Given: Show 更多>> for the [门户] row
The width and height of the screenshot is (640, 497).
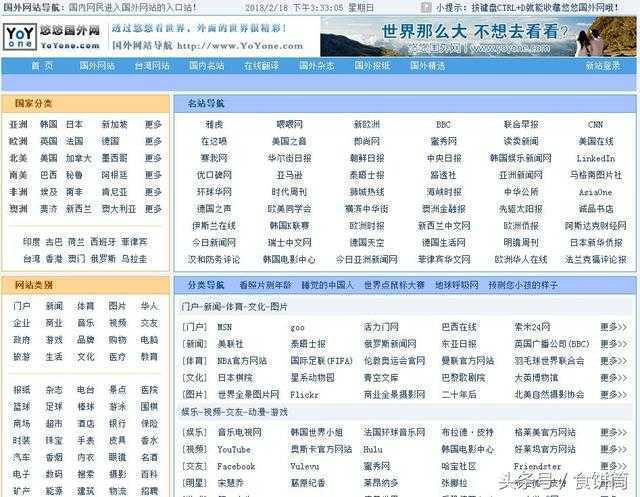Looking at the screenshot, I should click(613, 327).
